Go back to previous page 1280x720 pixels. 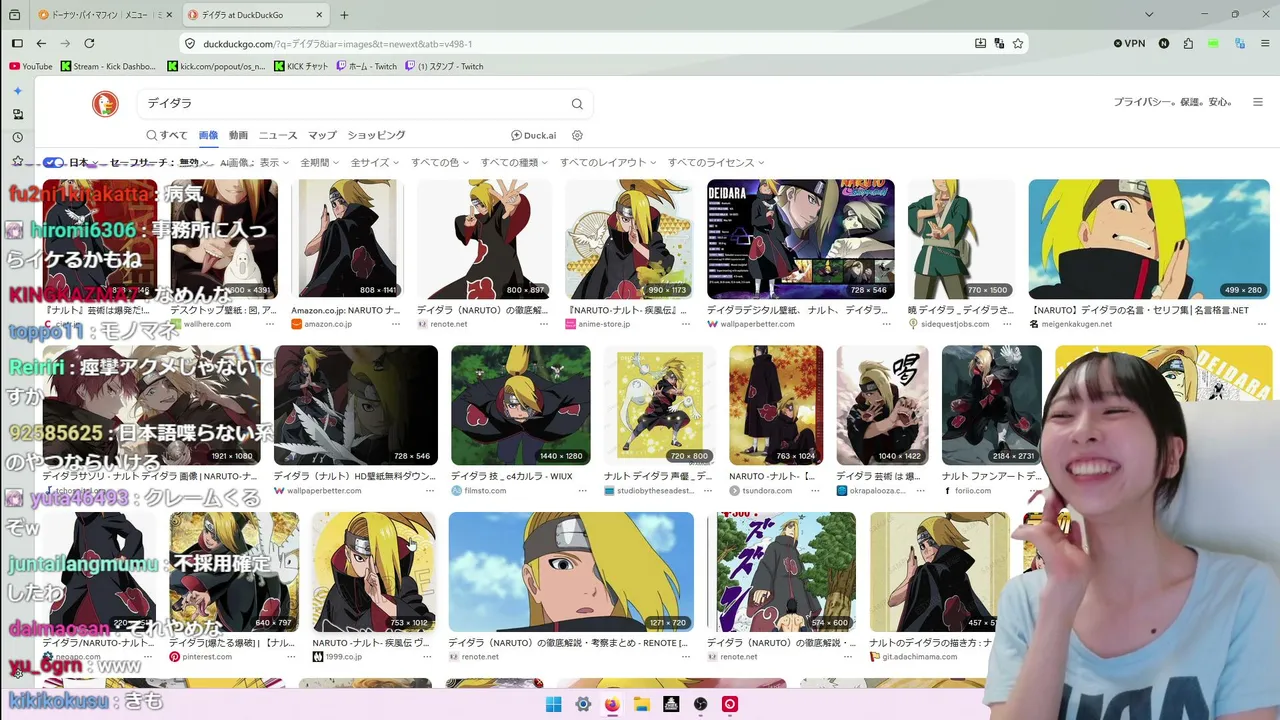(x=41, y=44)
